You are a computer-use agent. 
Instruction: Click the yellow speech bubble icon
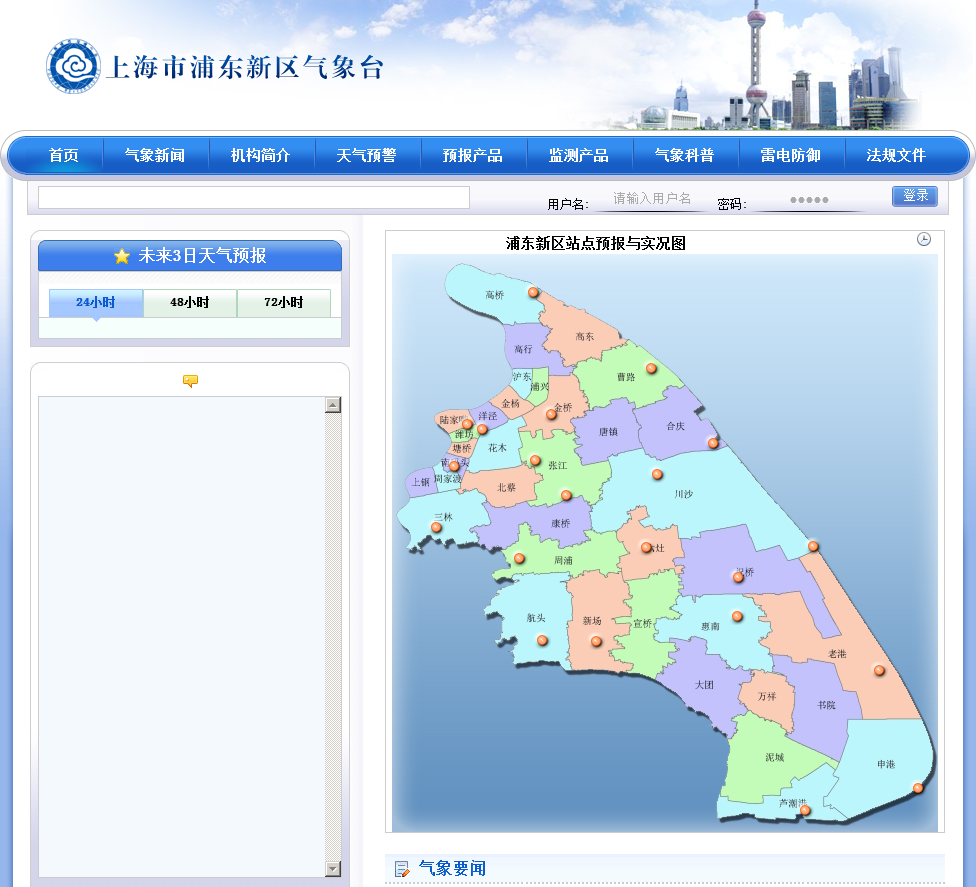click(x=190, y=381)
